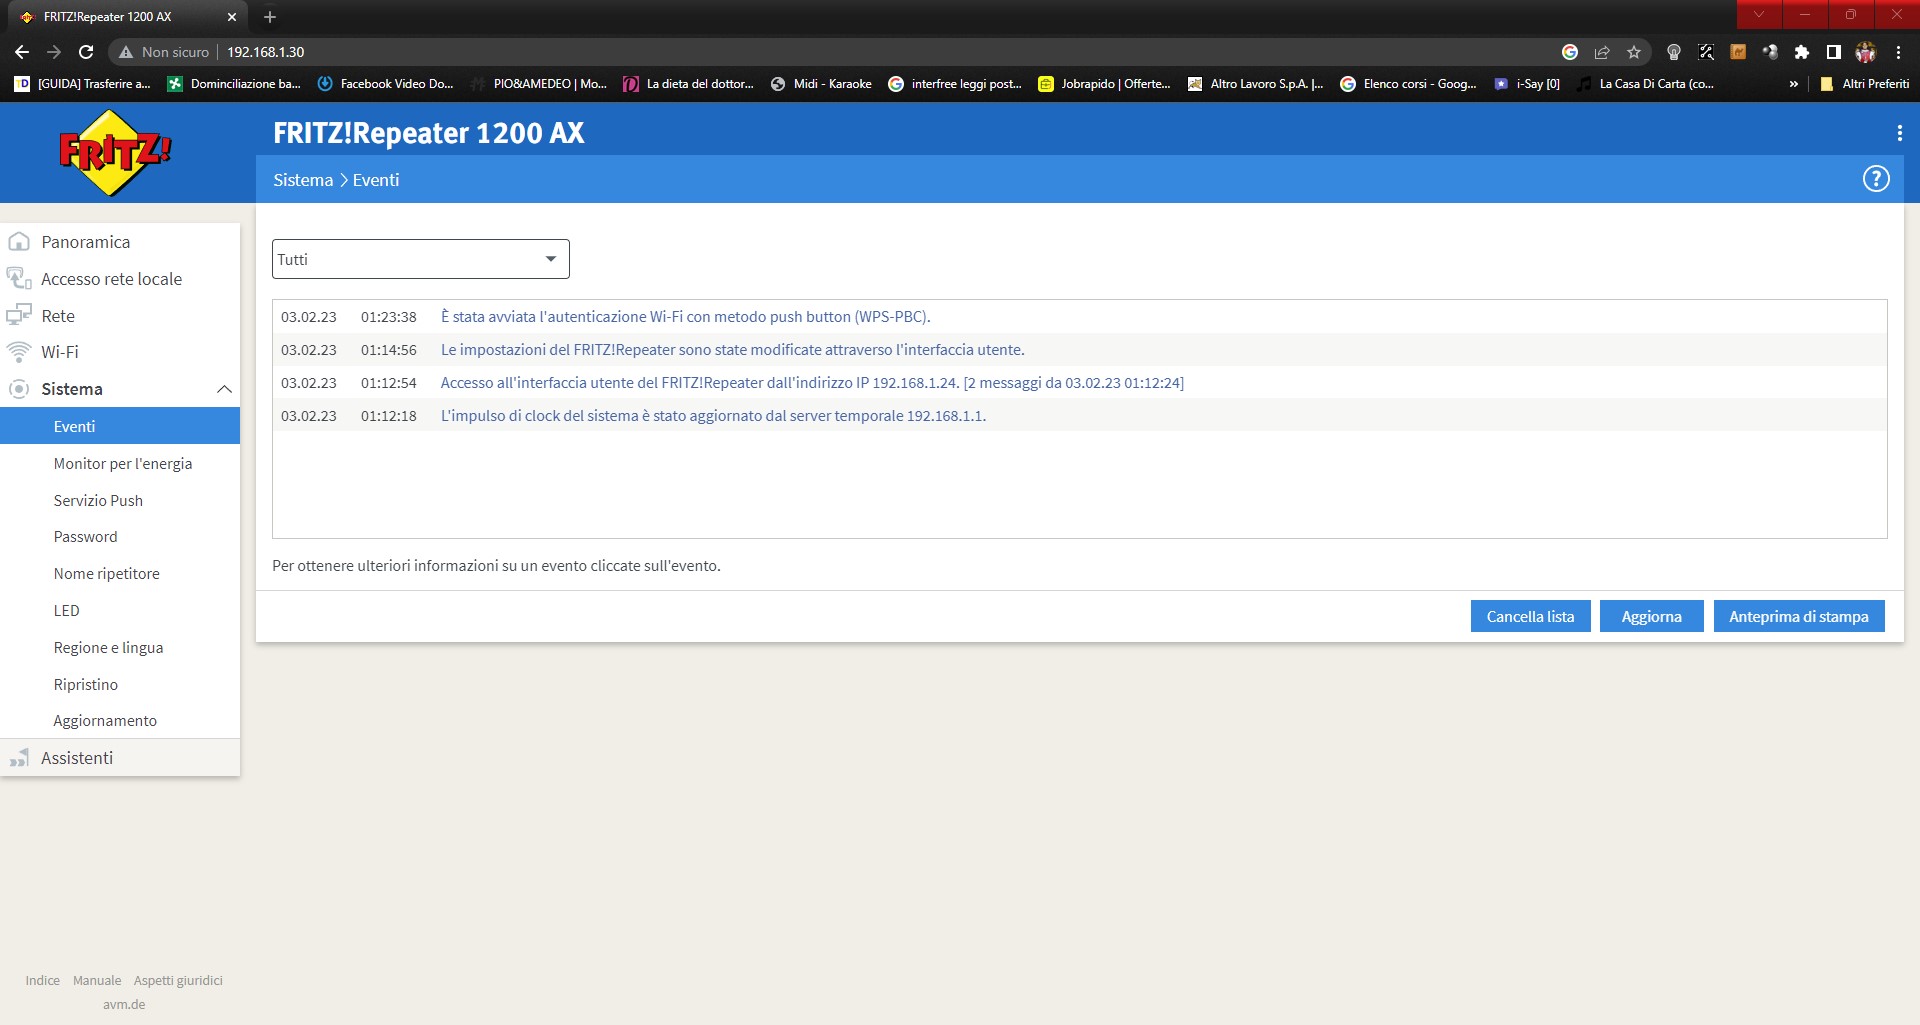Click the address bar URL 192.168.1.30

(266, 52)
